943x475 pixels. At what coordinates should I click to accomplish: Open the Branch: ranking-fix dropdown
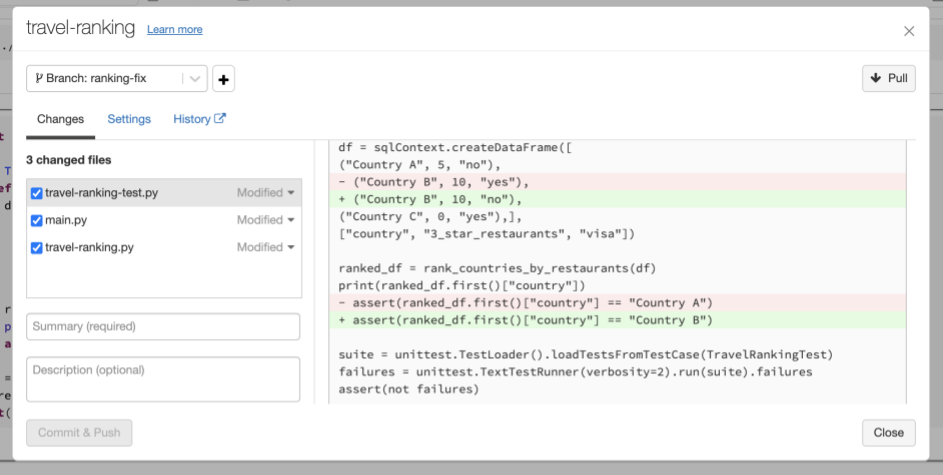pyautogui.click(x=116, y=78)
